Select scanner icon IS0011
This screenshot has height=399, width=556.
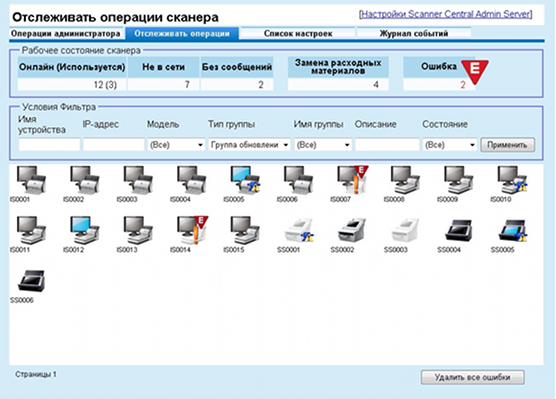[x=31, y=230]
